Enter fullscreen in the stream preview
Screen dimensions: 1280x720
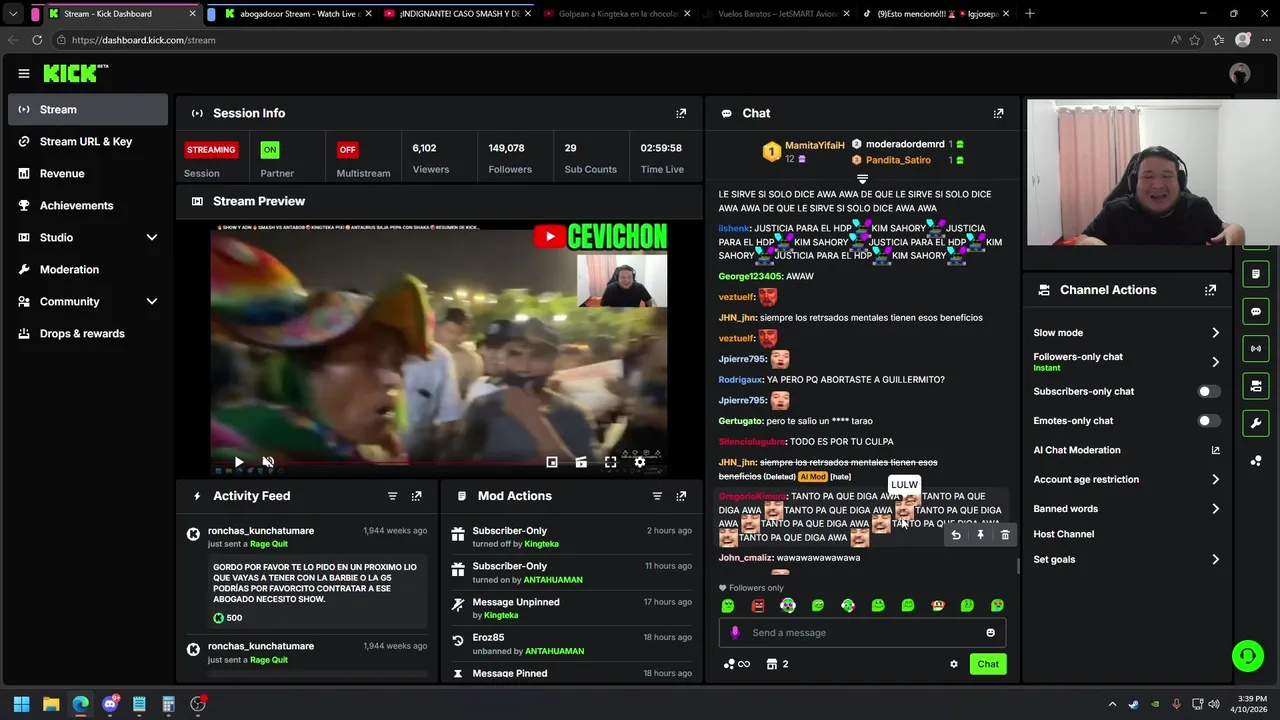[610, 462]
